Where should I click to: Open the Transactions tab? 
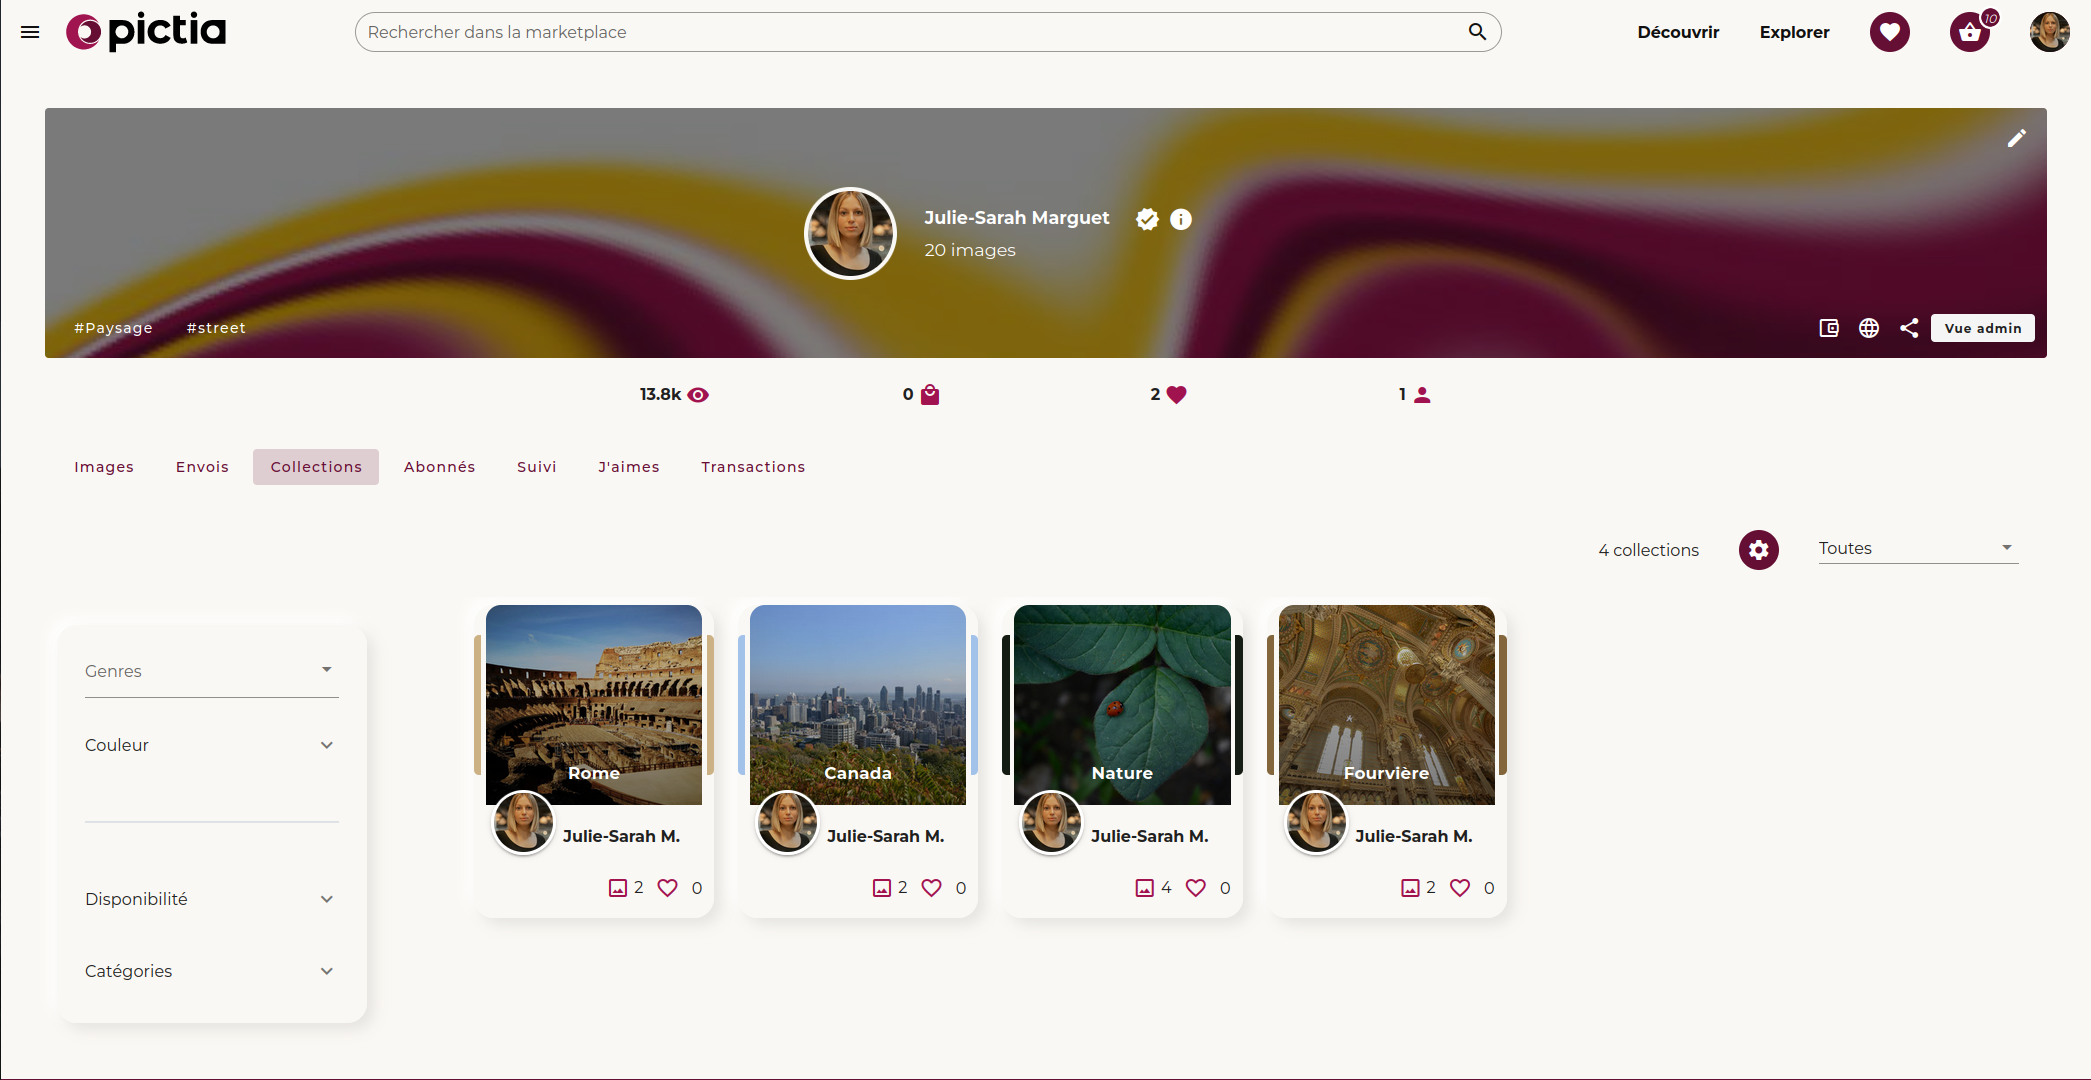(x=753, y=467)
